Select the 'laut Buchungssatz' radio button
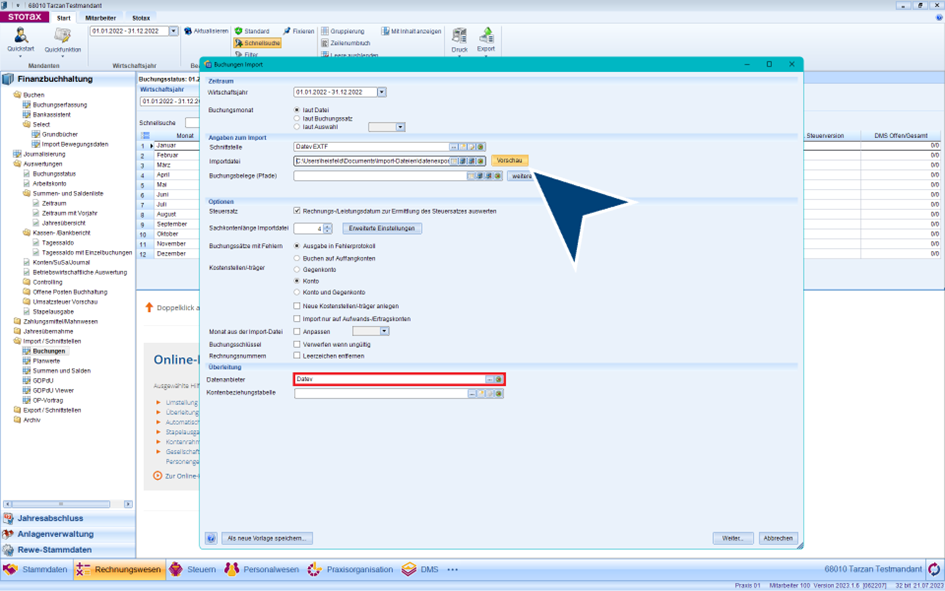 297,118
